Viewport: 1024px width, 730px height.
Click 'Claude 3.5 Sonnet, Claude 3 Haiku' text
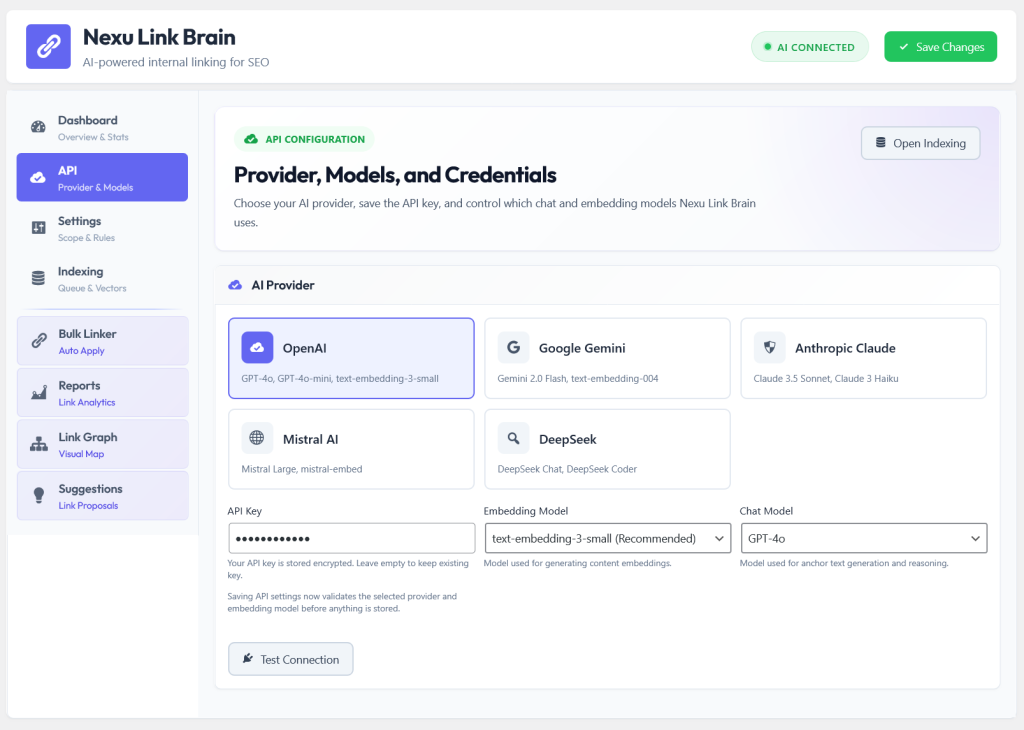coord(826,378)
